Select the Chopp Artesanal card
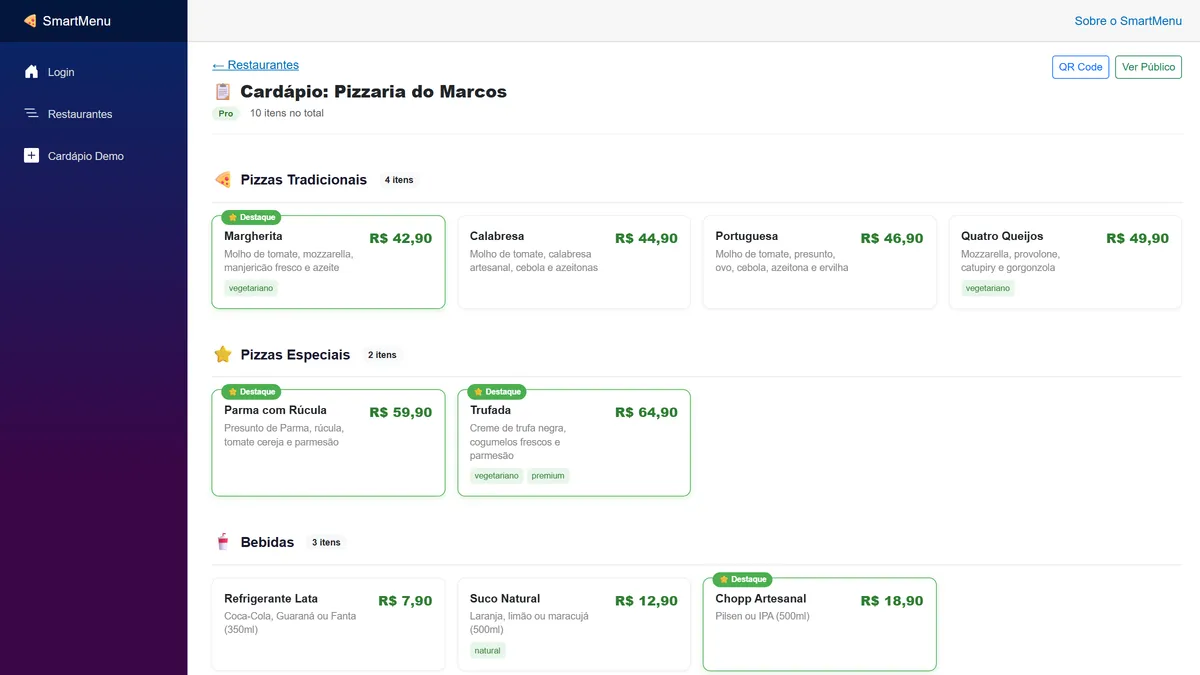 click(820, 624)
